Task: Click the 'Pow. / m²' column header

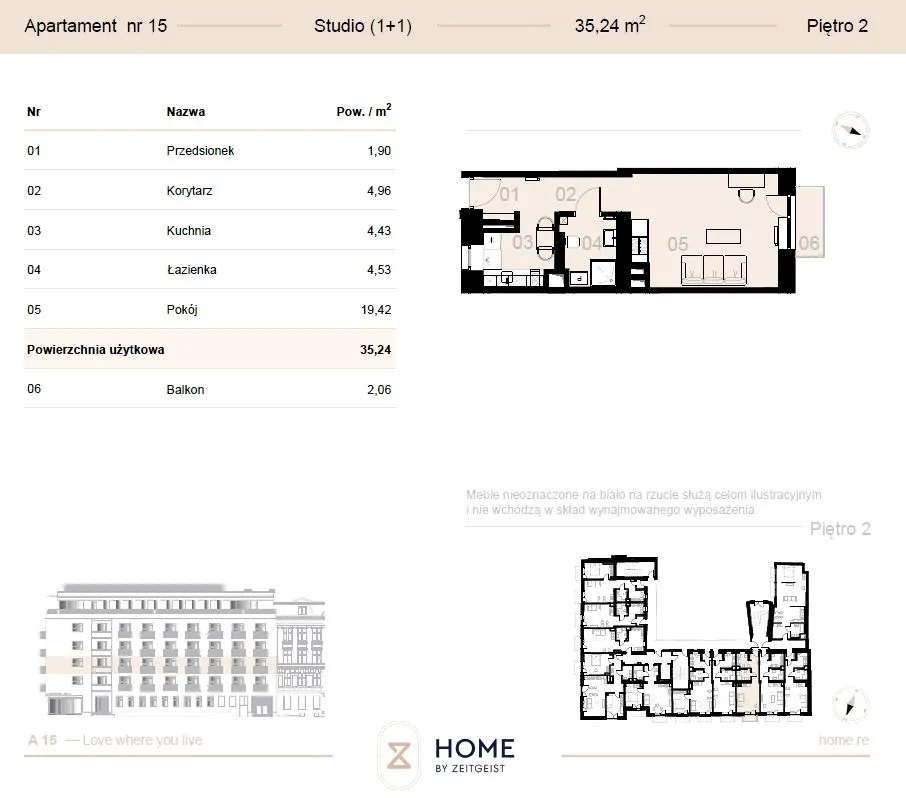Action: tap(364, 110)
